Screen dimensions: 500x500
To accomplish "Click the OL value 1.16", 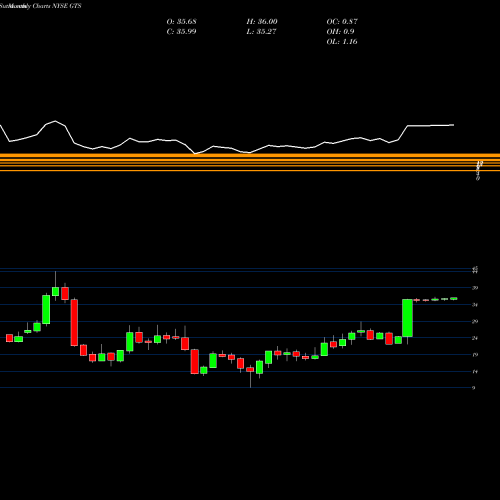I will point(350,42).
